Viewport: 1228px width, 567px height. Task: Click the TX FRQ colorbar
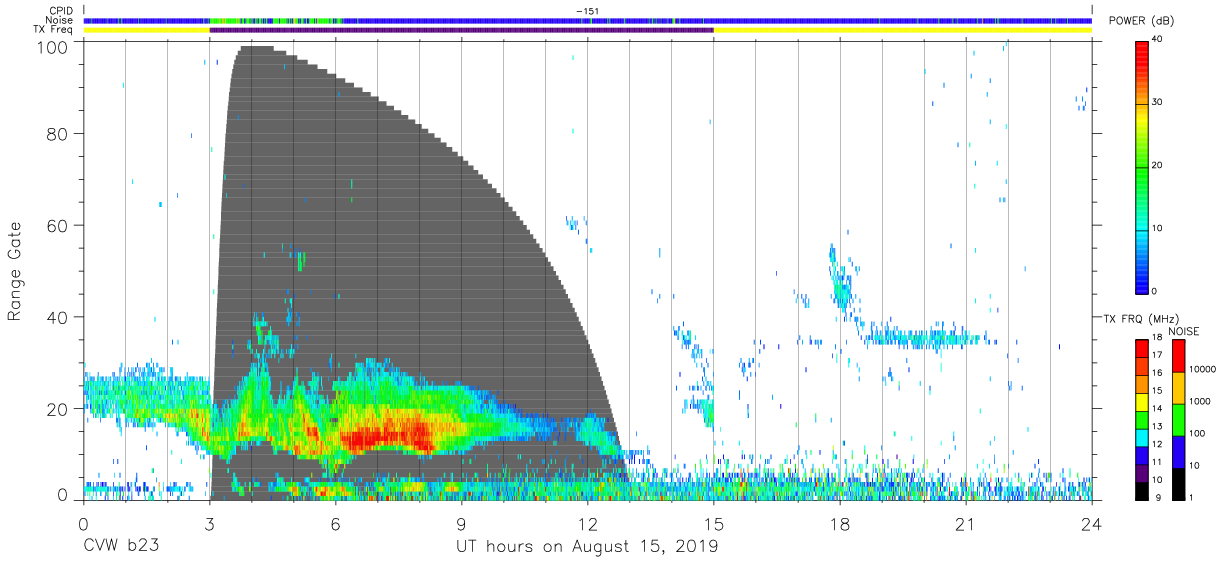click(1143, 419)
